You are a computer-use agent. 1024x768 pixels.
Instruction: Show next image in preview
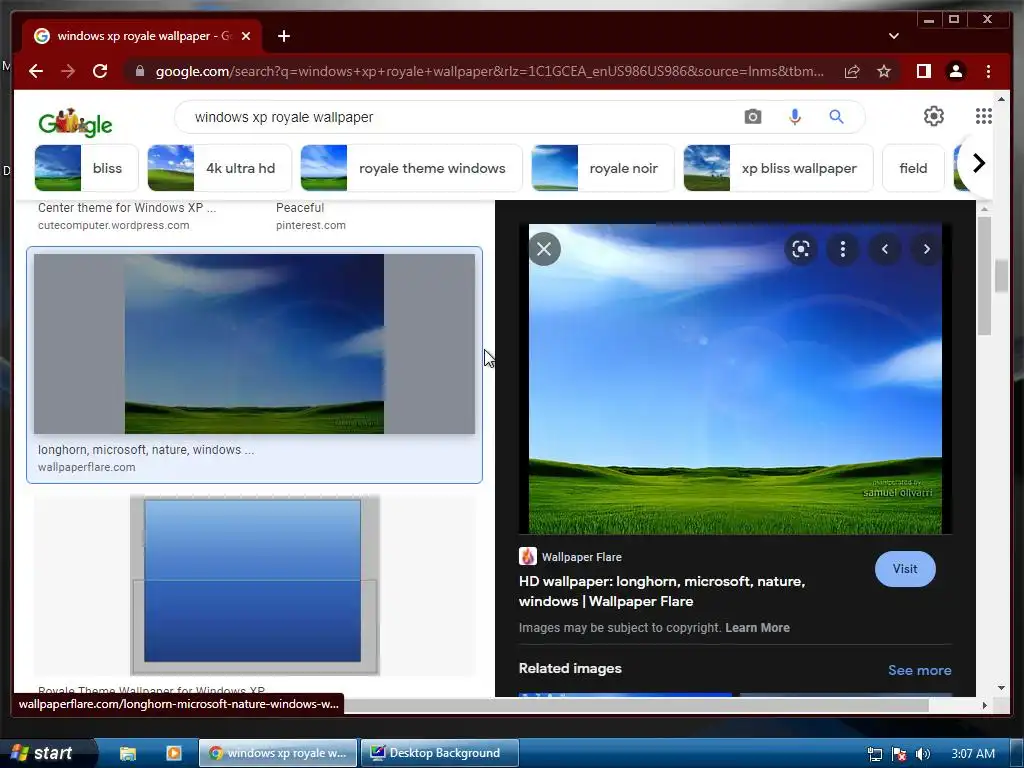point(926,249)
